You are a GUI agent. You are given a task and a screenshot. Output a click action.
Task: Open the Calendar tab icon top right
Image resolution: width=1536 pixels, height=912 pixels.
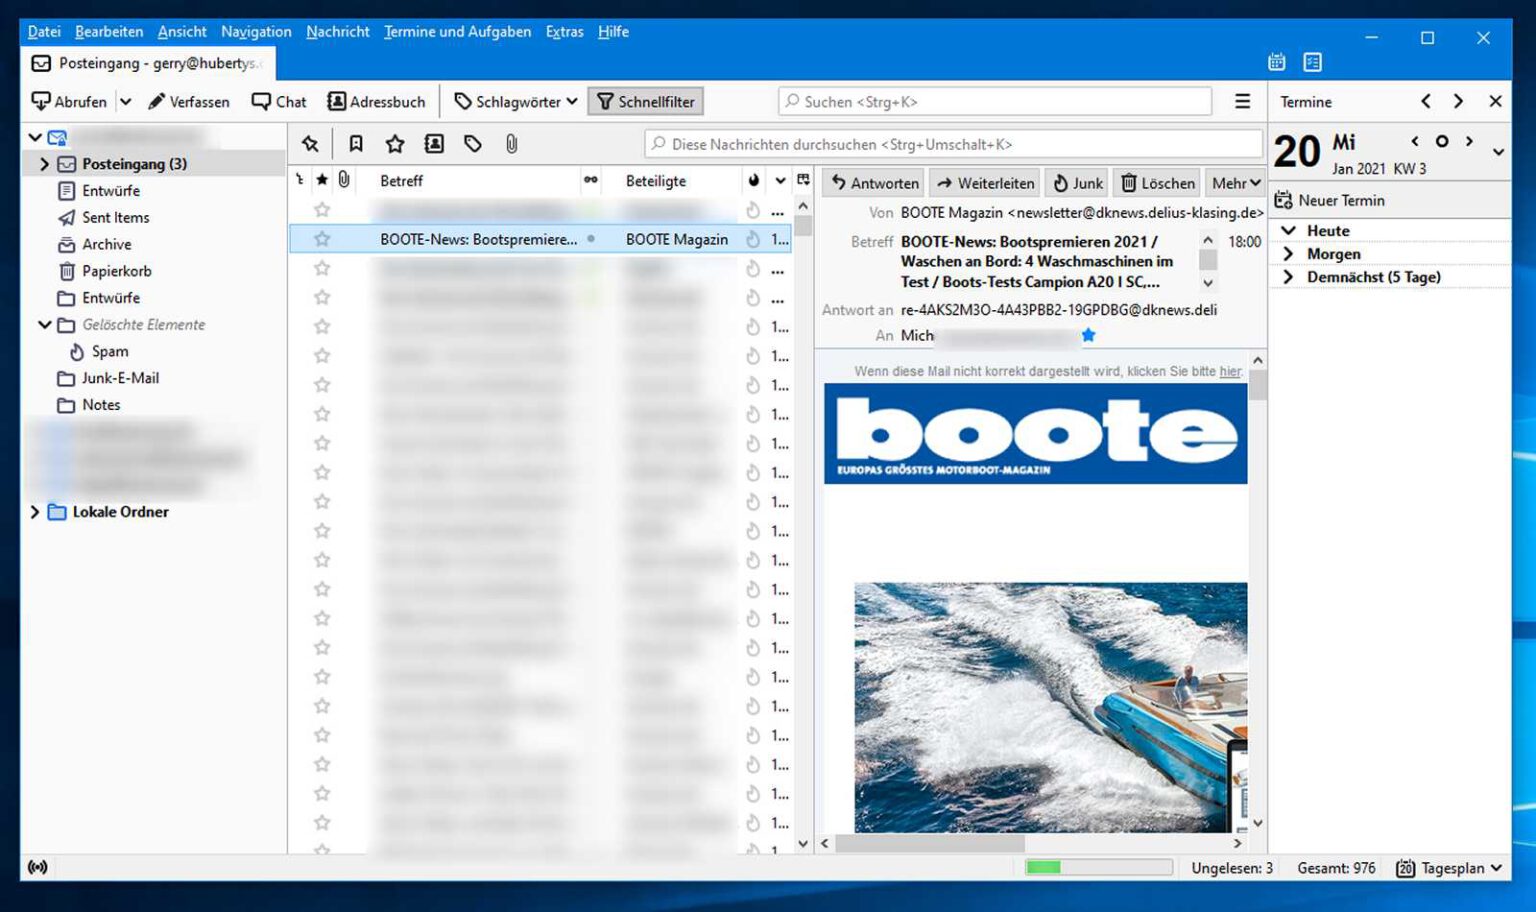pos(1276,61)
